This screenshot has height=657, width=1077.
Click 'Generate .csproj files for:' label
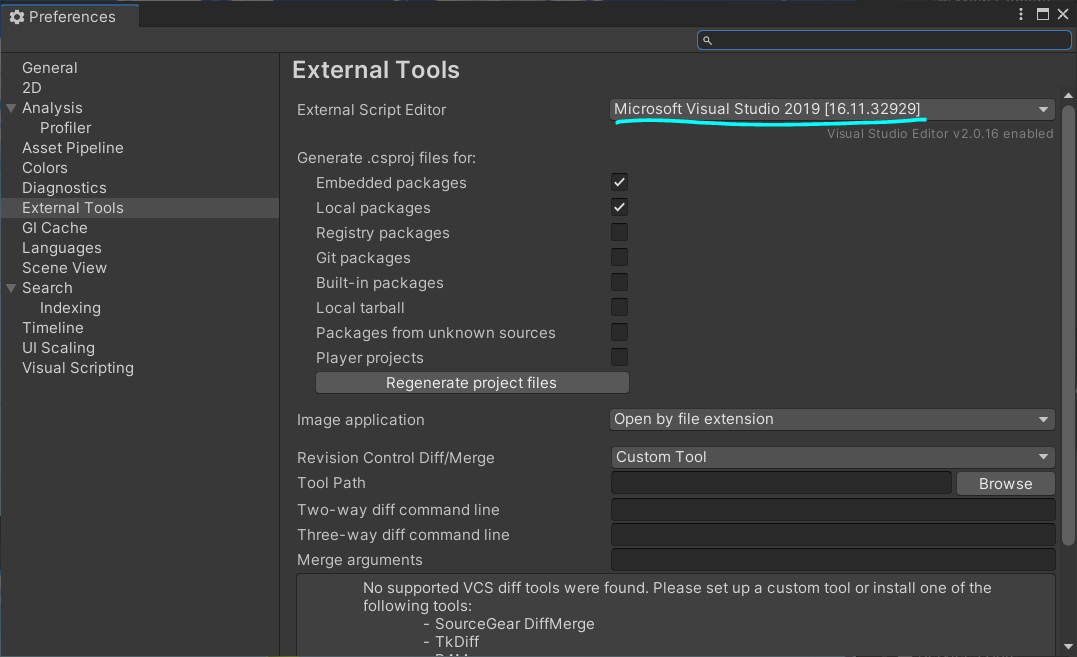pyautogui.click(x=386, y=158)
